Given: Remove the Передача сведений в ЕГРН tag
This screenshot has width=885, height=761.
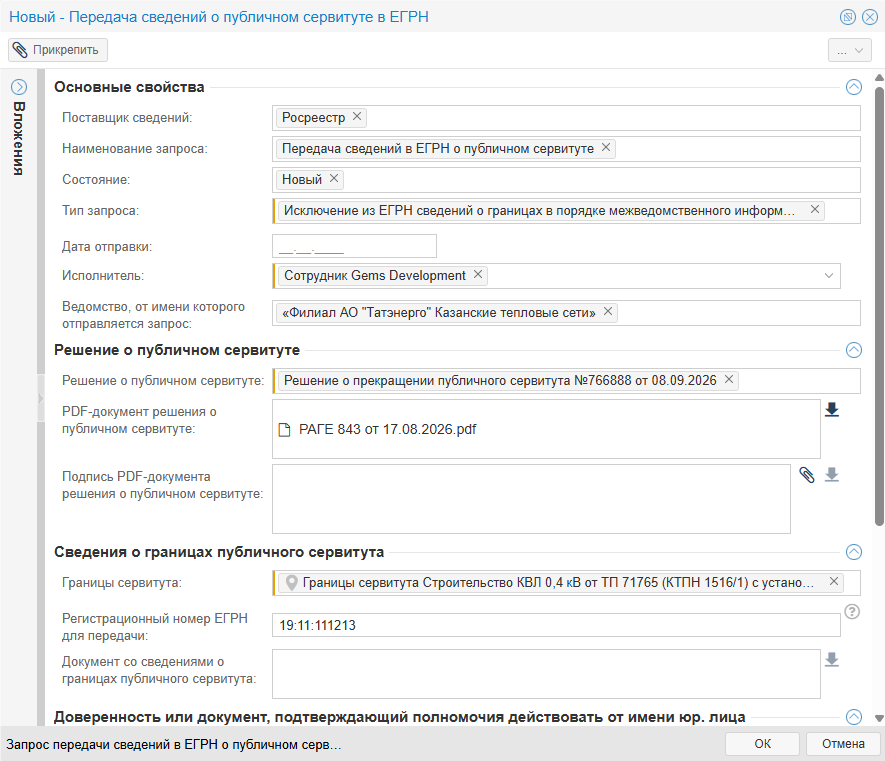Looking at the screenshot, I should [x=606, y=147].
